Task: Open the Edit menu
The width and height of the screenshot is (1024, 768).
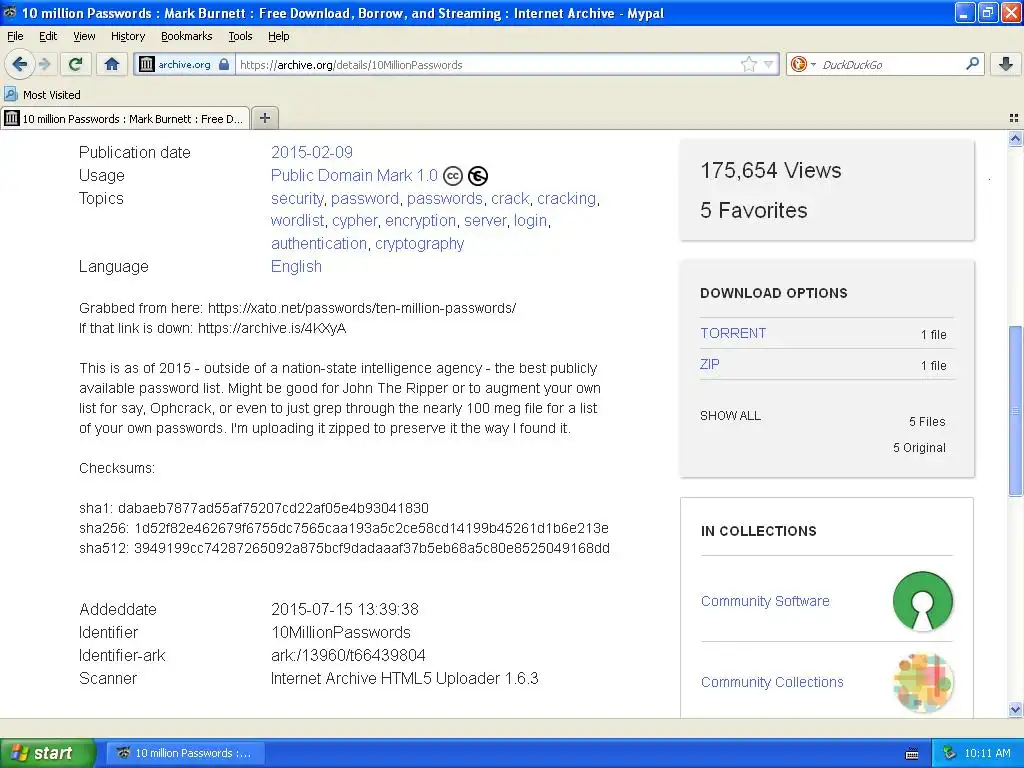Action: (48, 36)
